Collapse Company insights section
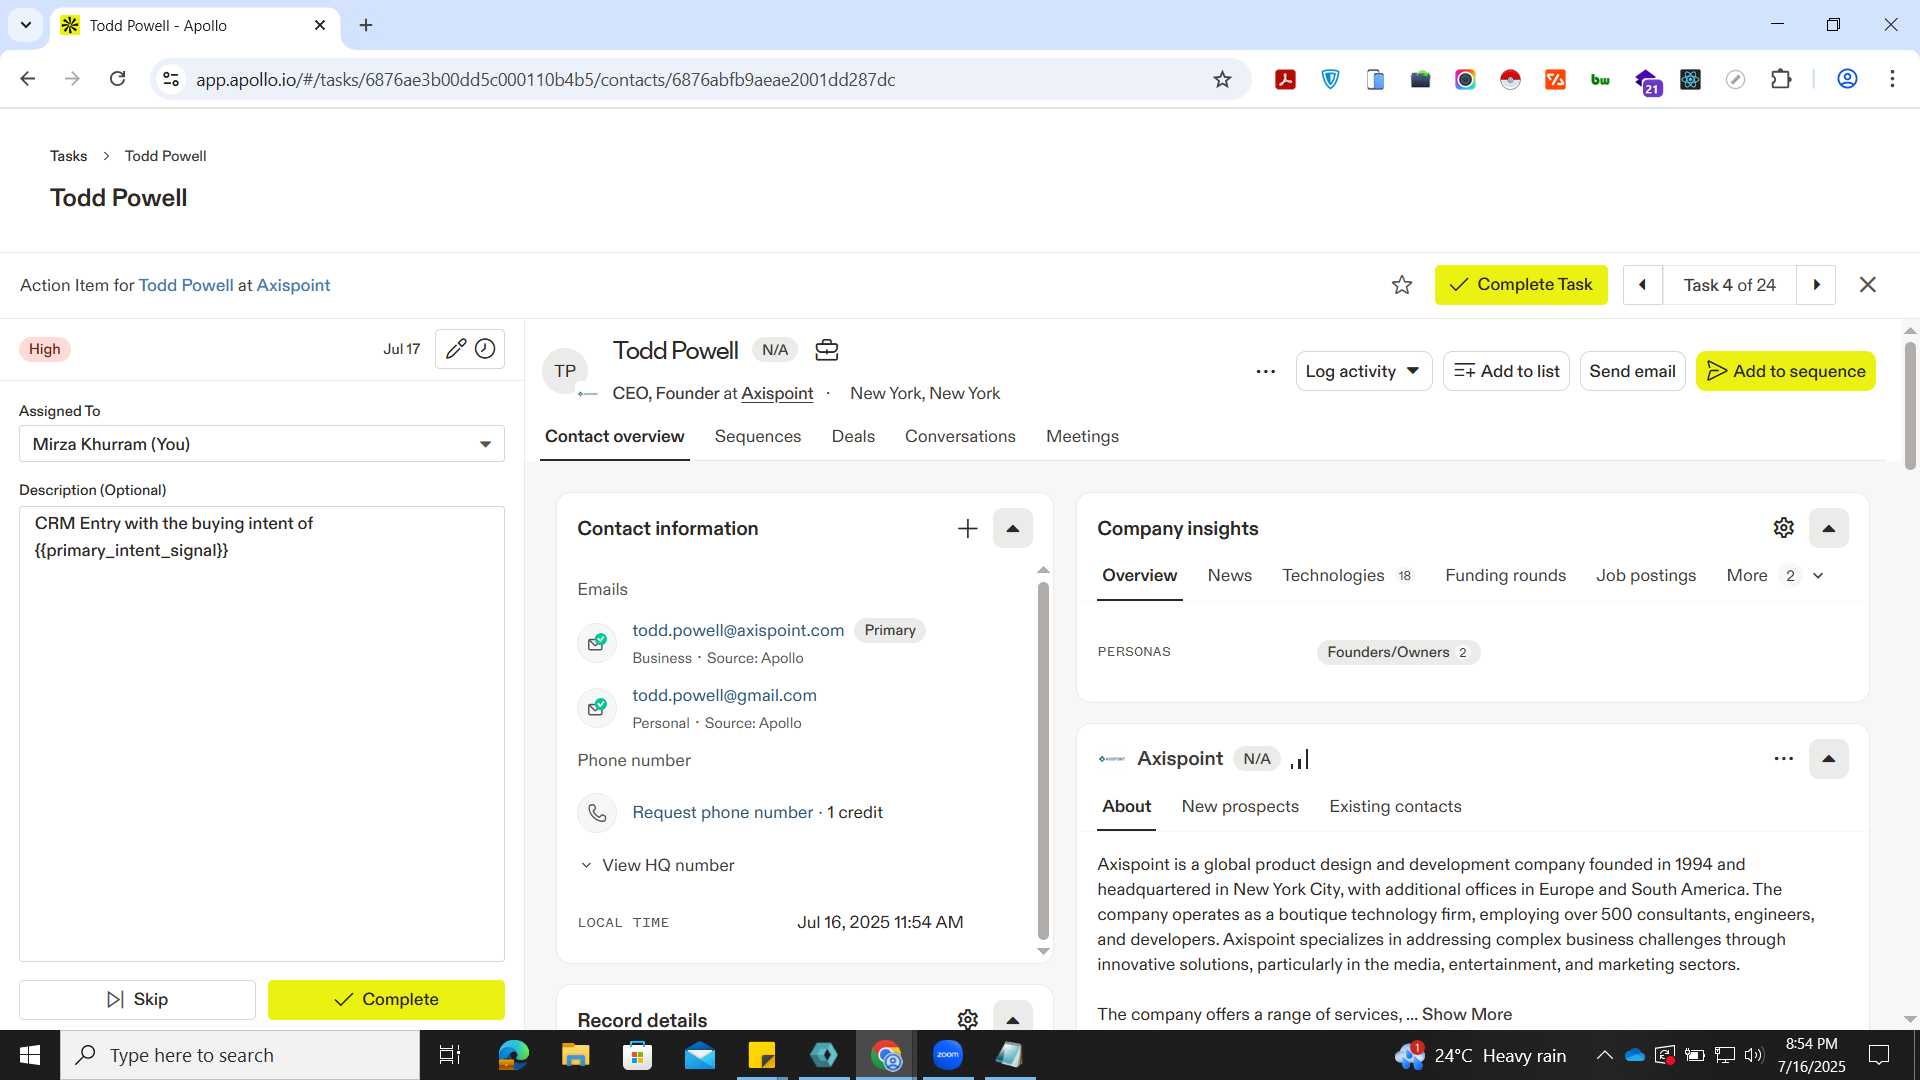 (x=1828, y=528)
